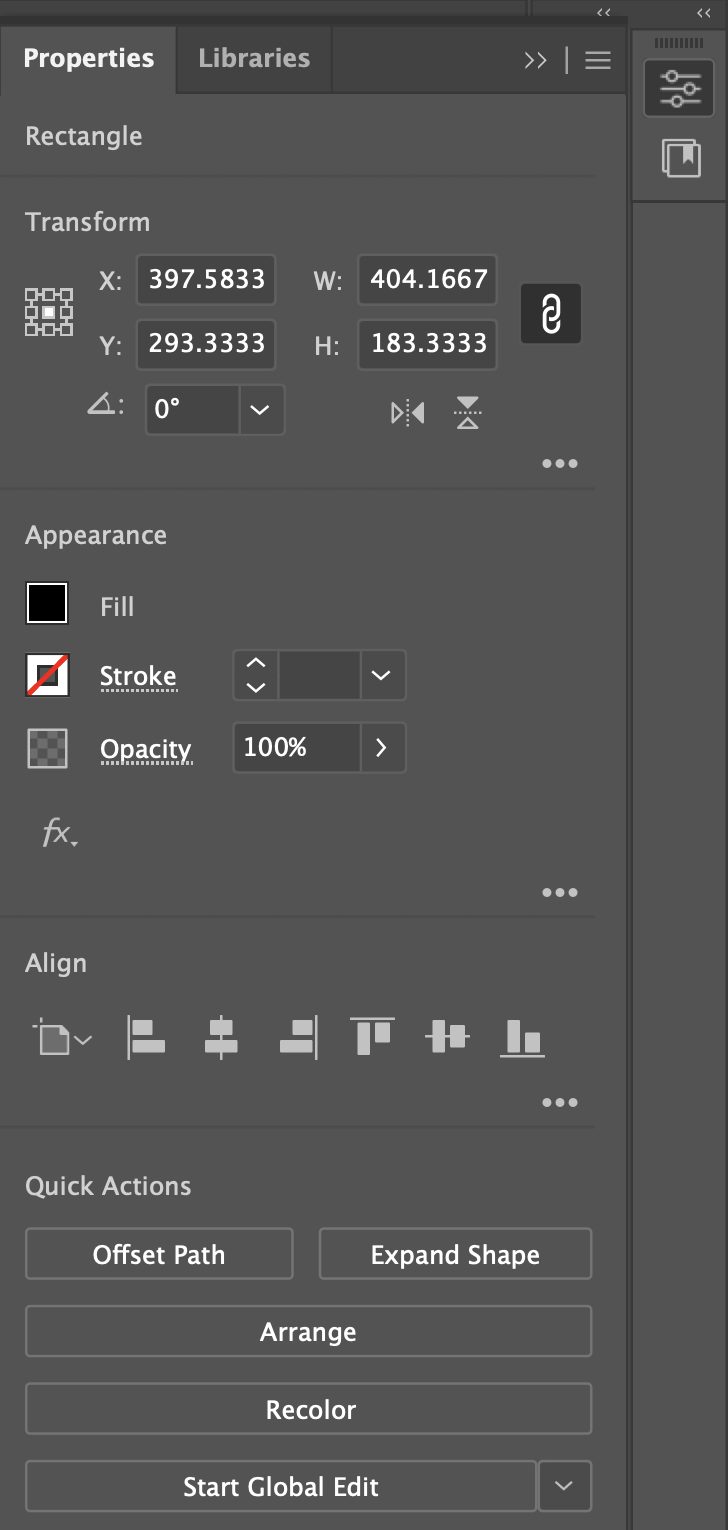Click Vertical Align Center icon
728x1530 pixels.
point(447,1037)
